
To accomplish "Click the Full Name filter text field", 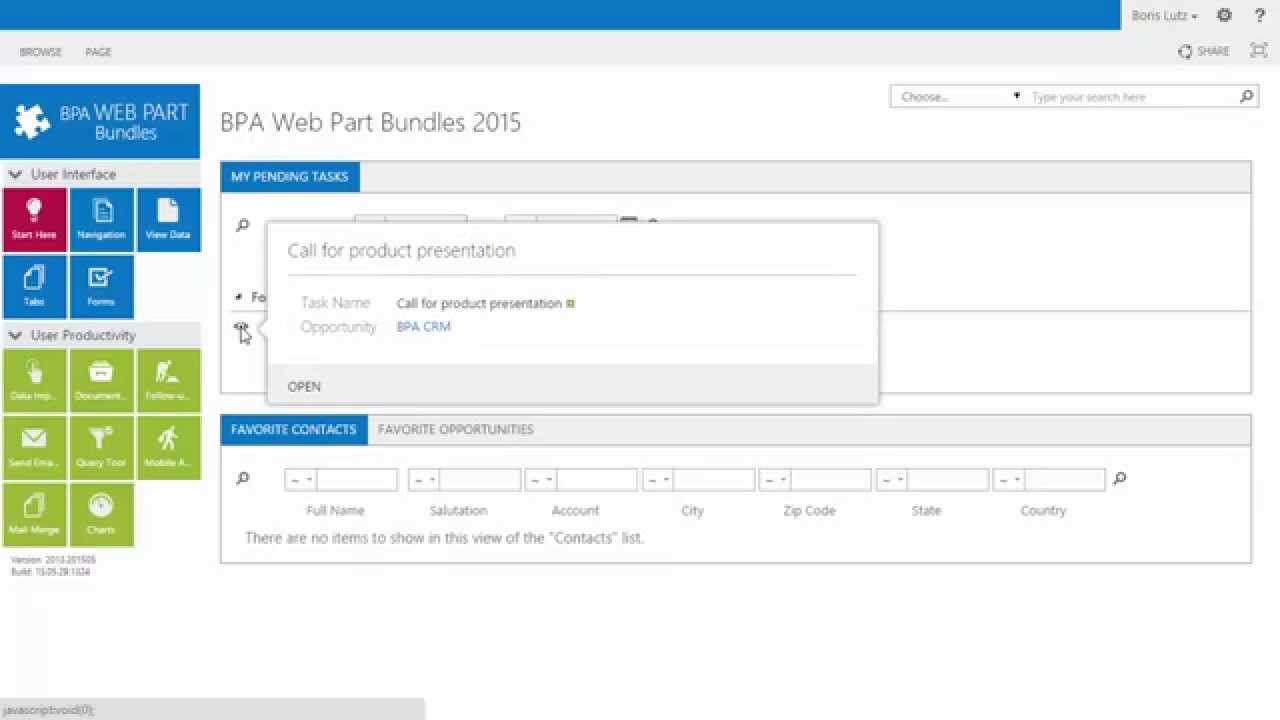I will tap(357, 479).
